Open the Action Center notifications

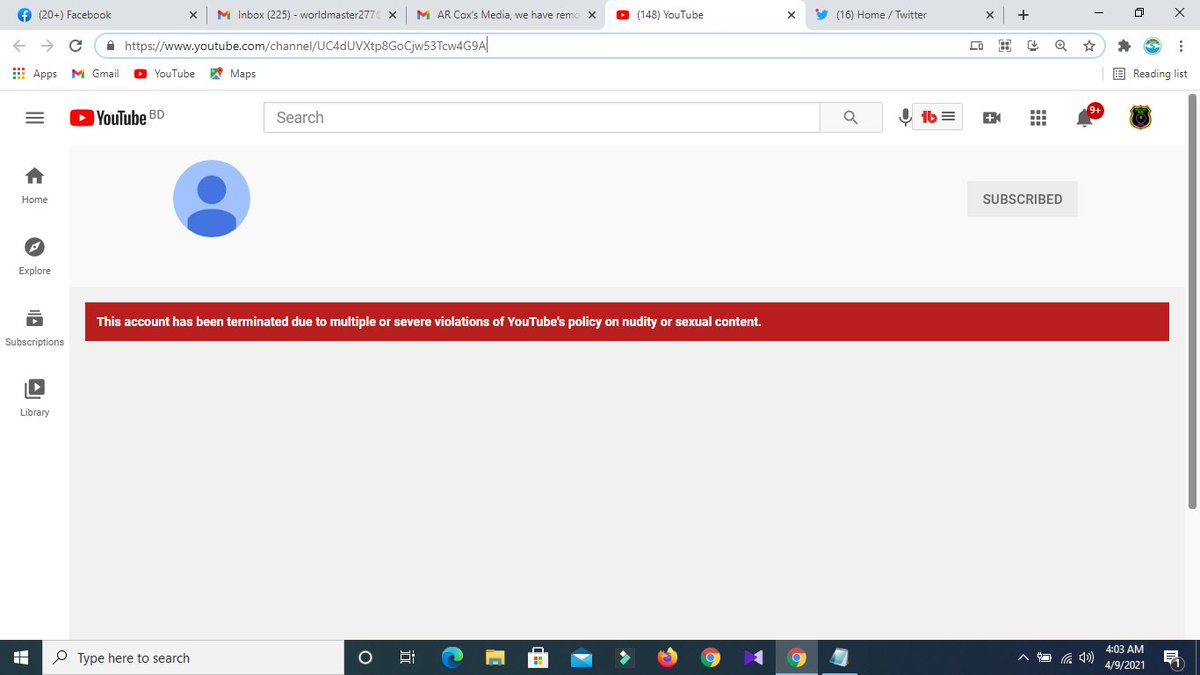1172,657
